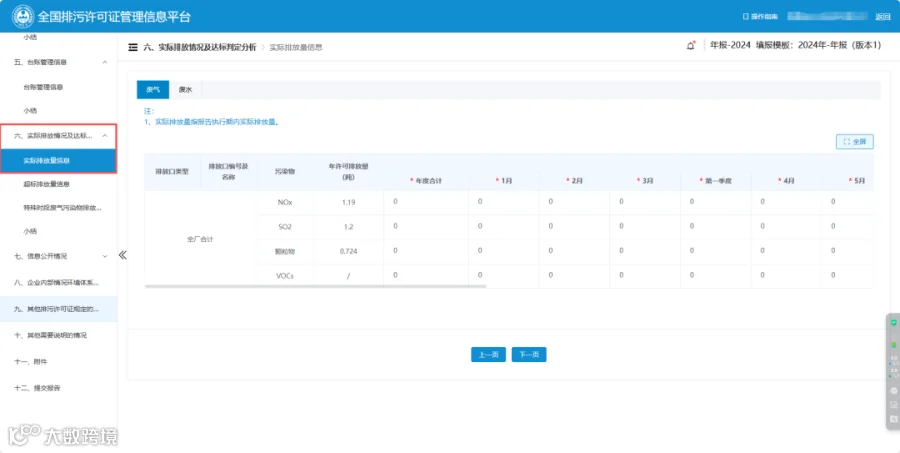
Task: Go to next page with 下一页
Action: (x=529, y=354)
